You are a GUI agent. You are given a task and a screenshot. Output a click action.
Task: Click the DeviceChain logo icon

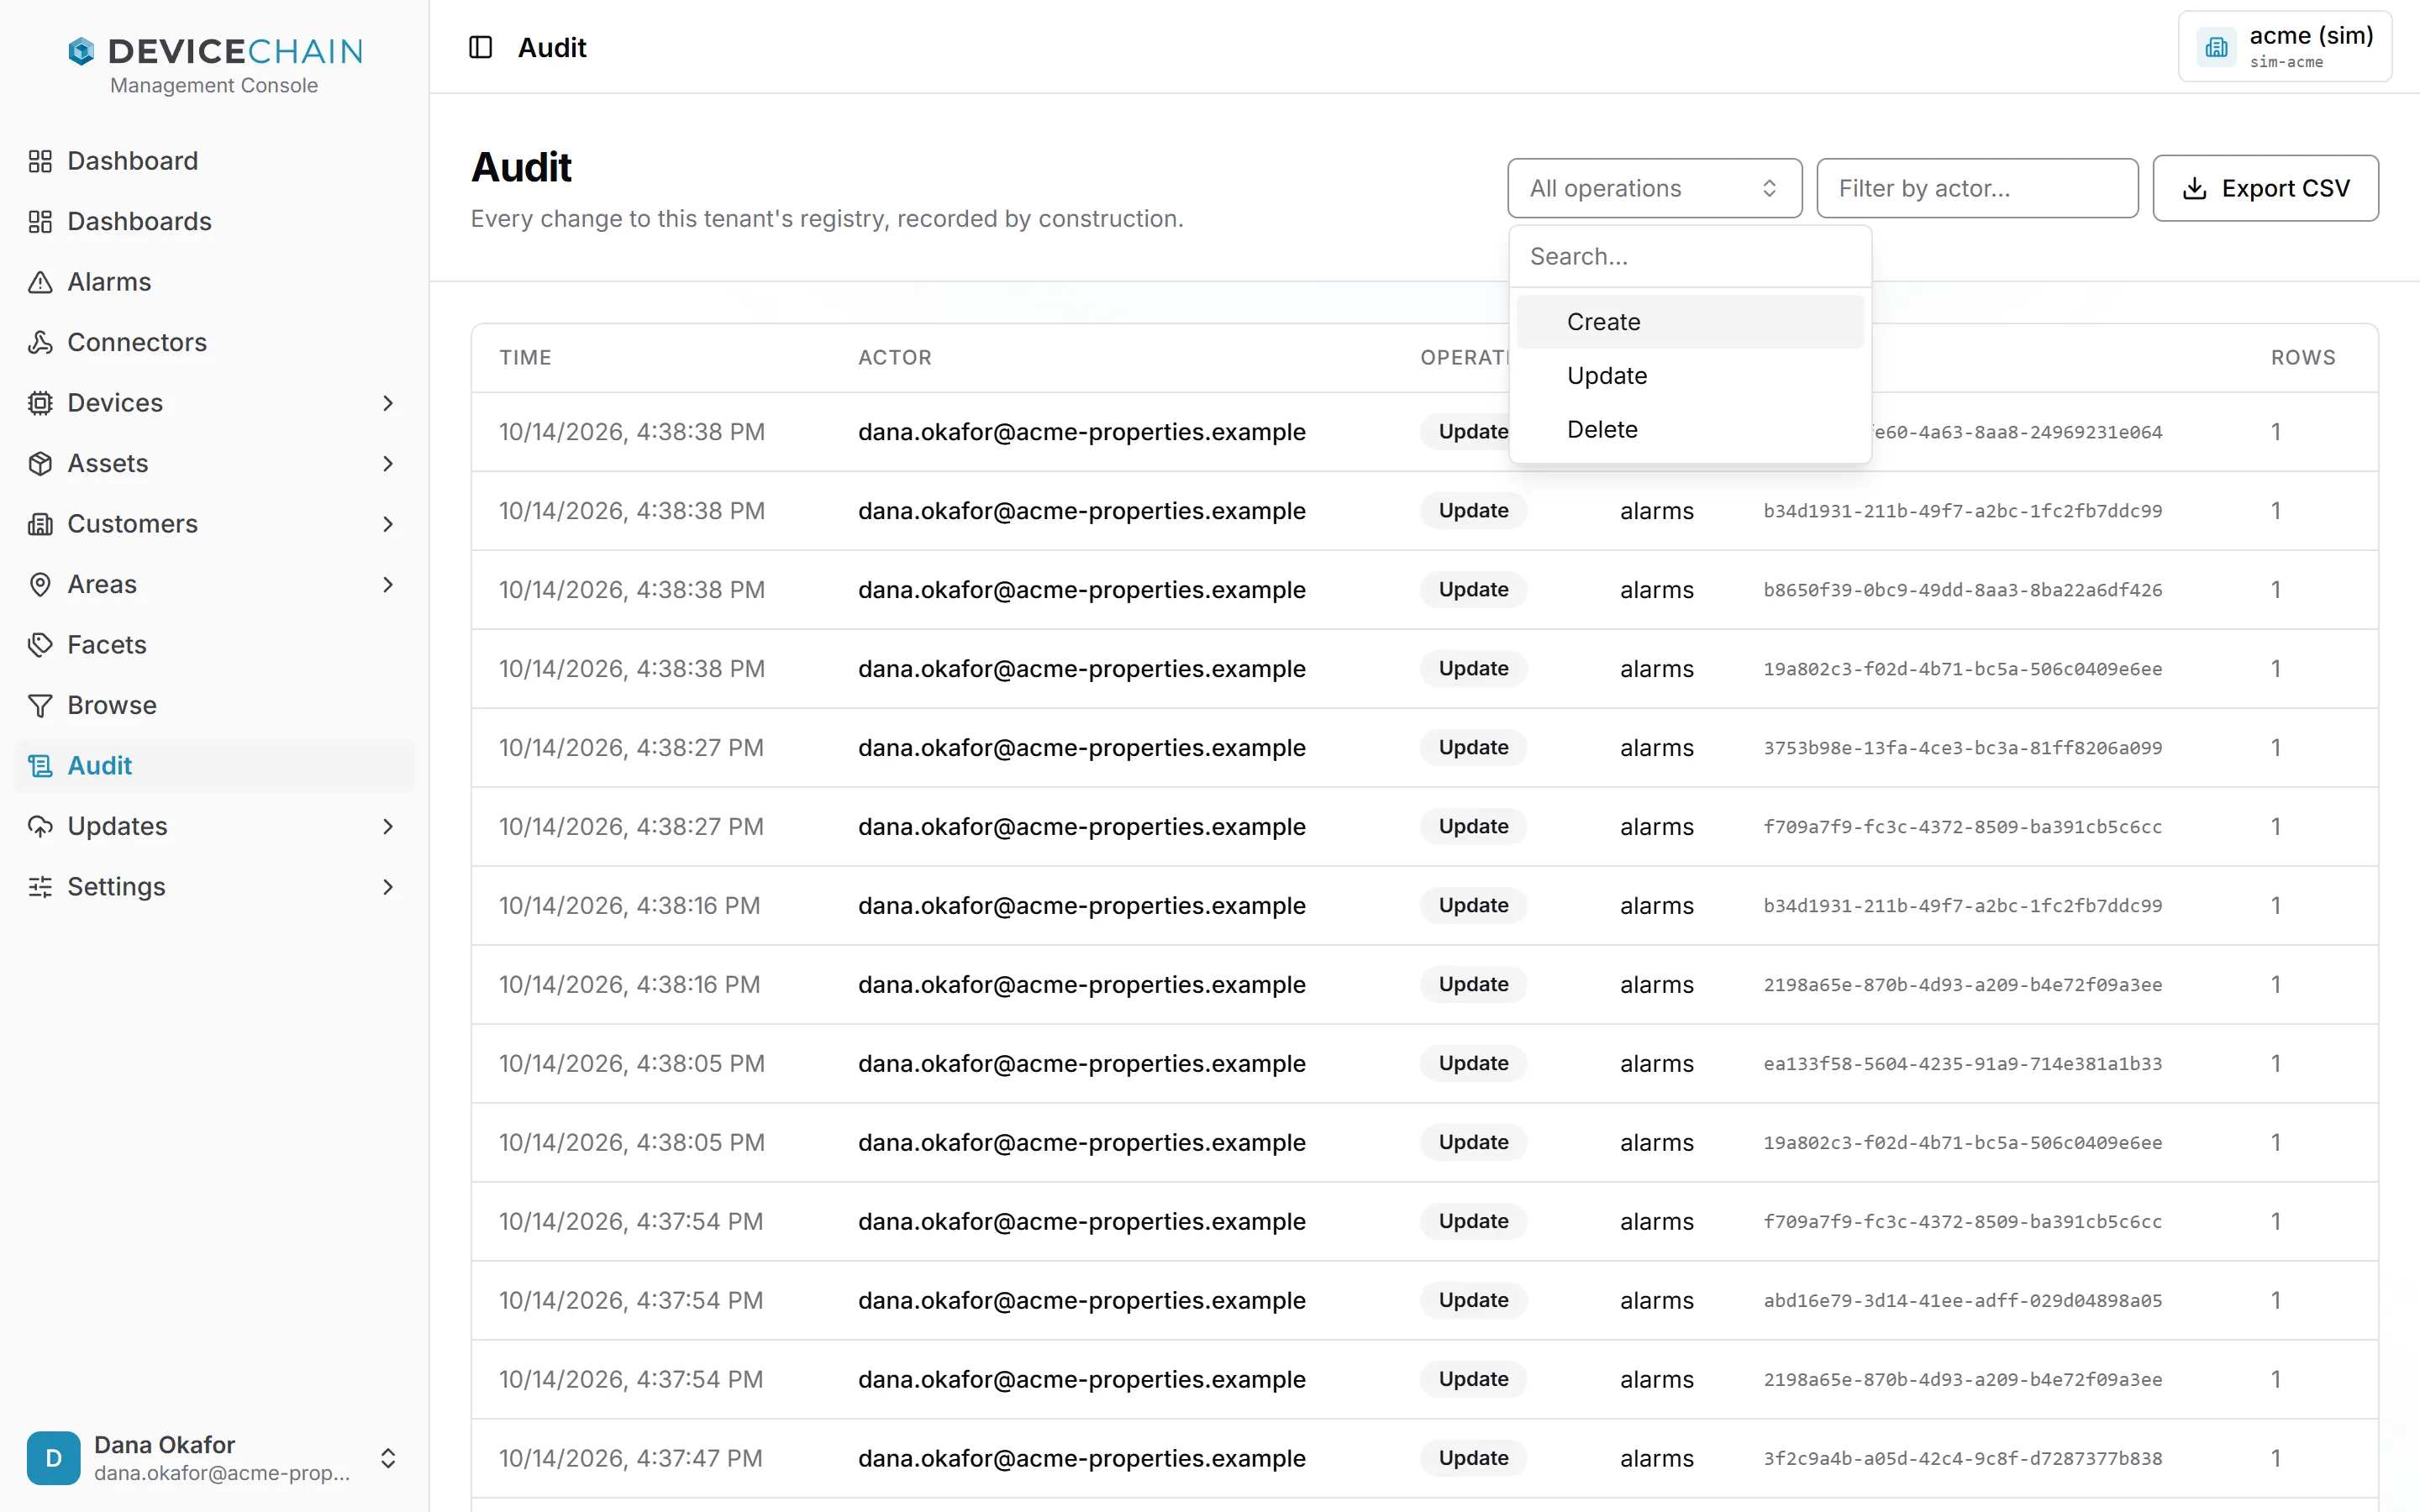[x=81, y=51]
